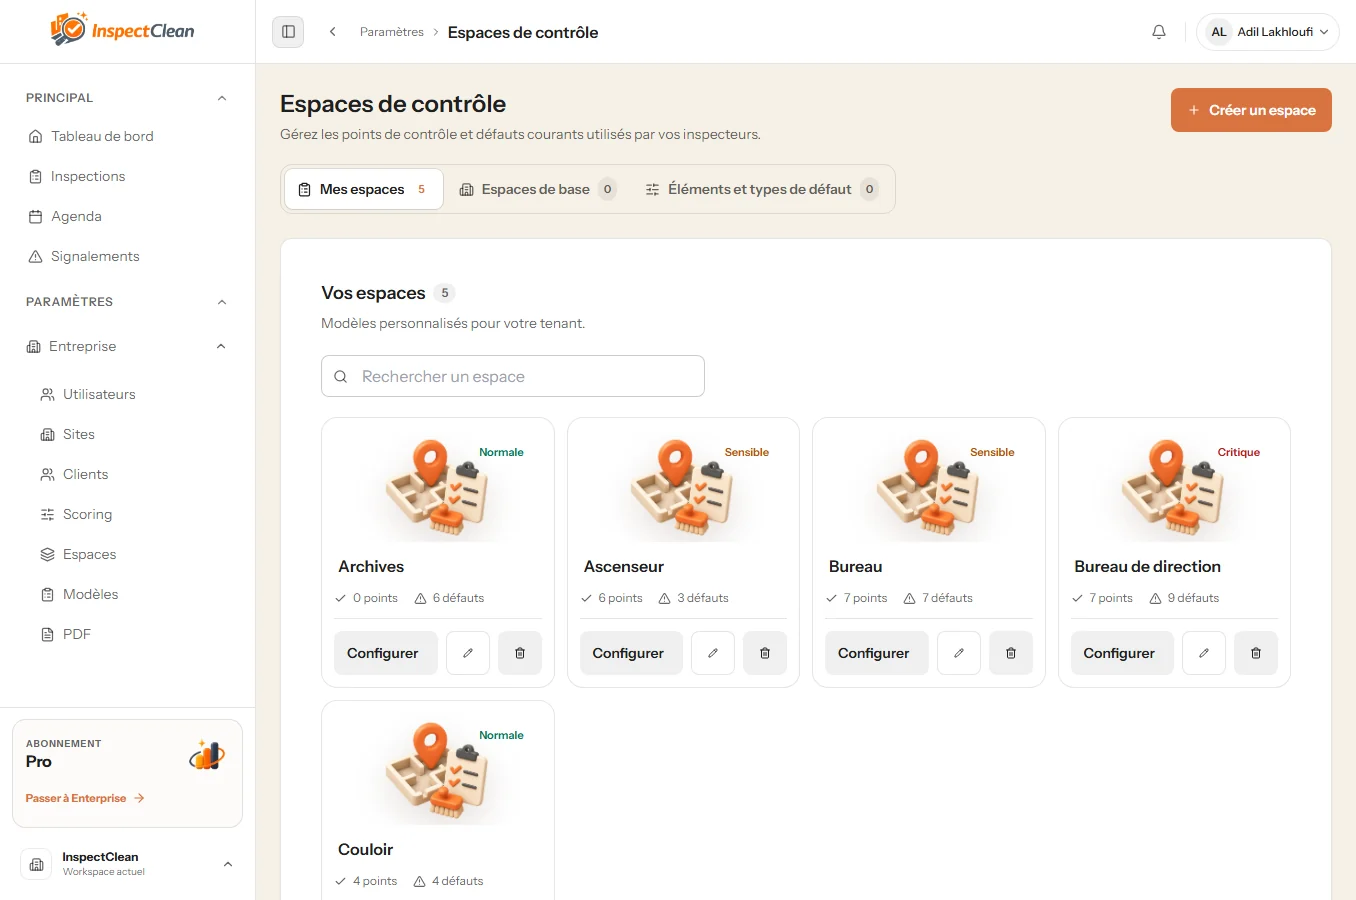Configure the Bureau de direction space
Viewport: 1356px width, 900px height.
tap(1122, 653)
